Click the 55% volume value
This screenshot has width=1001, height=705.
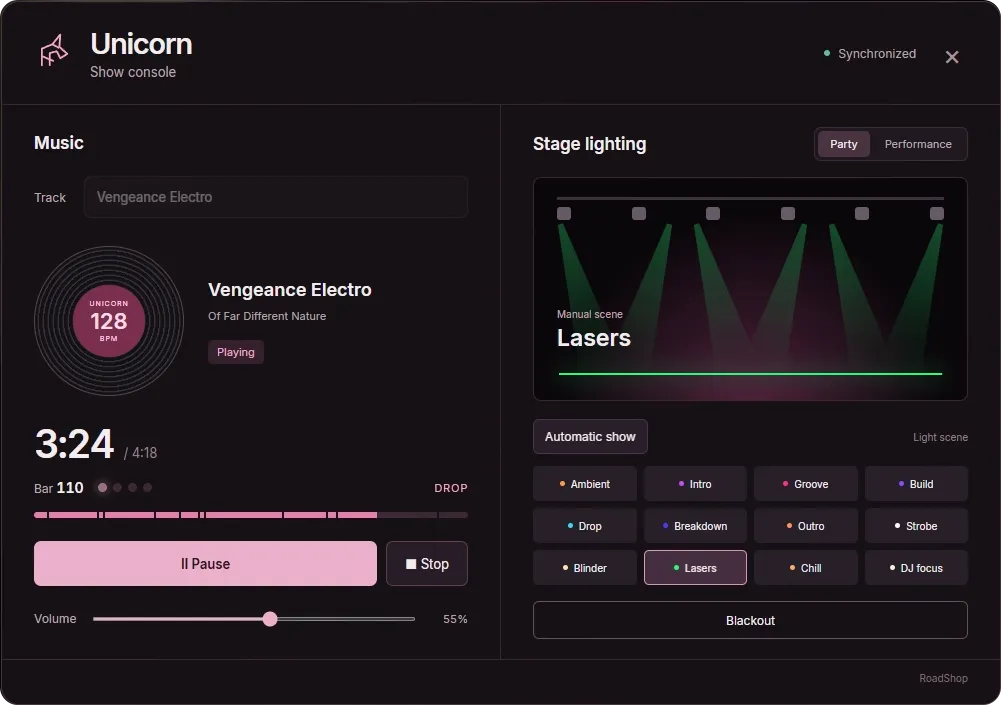455,619
